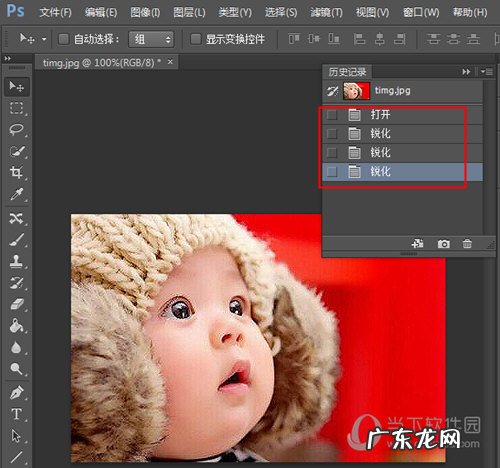Select the Brush tool
The image size is (500, 468).
tap(17, 240)
